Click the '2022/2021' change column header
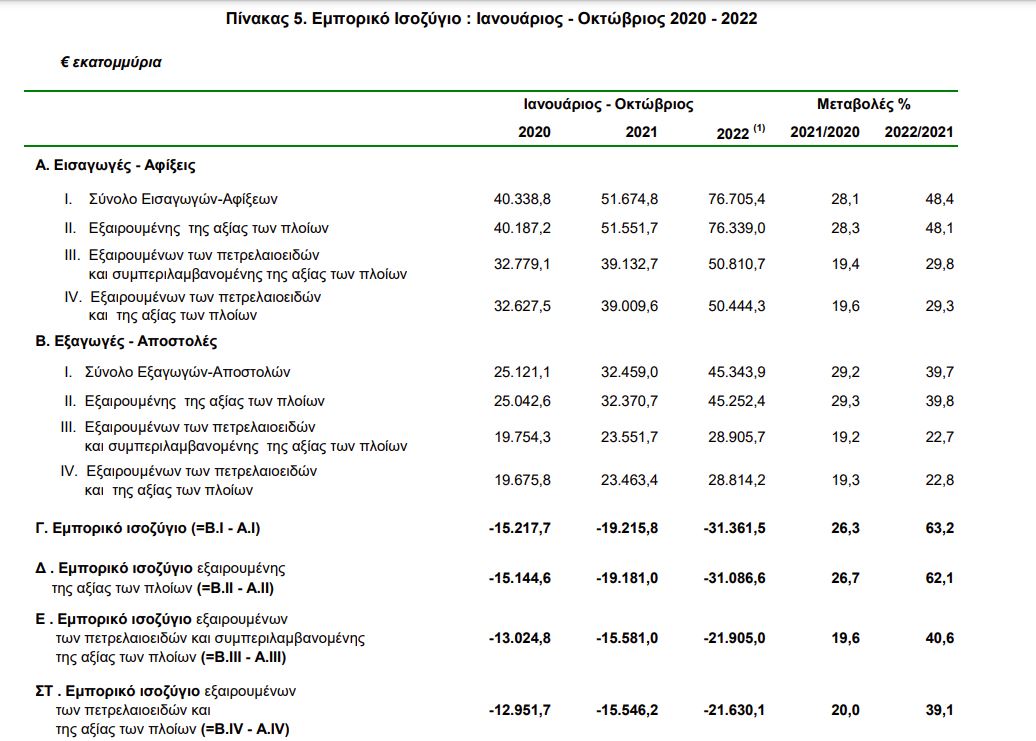1036x741 pixels. (919, 132)
